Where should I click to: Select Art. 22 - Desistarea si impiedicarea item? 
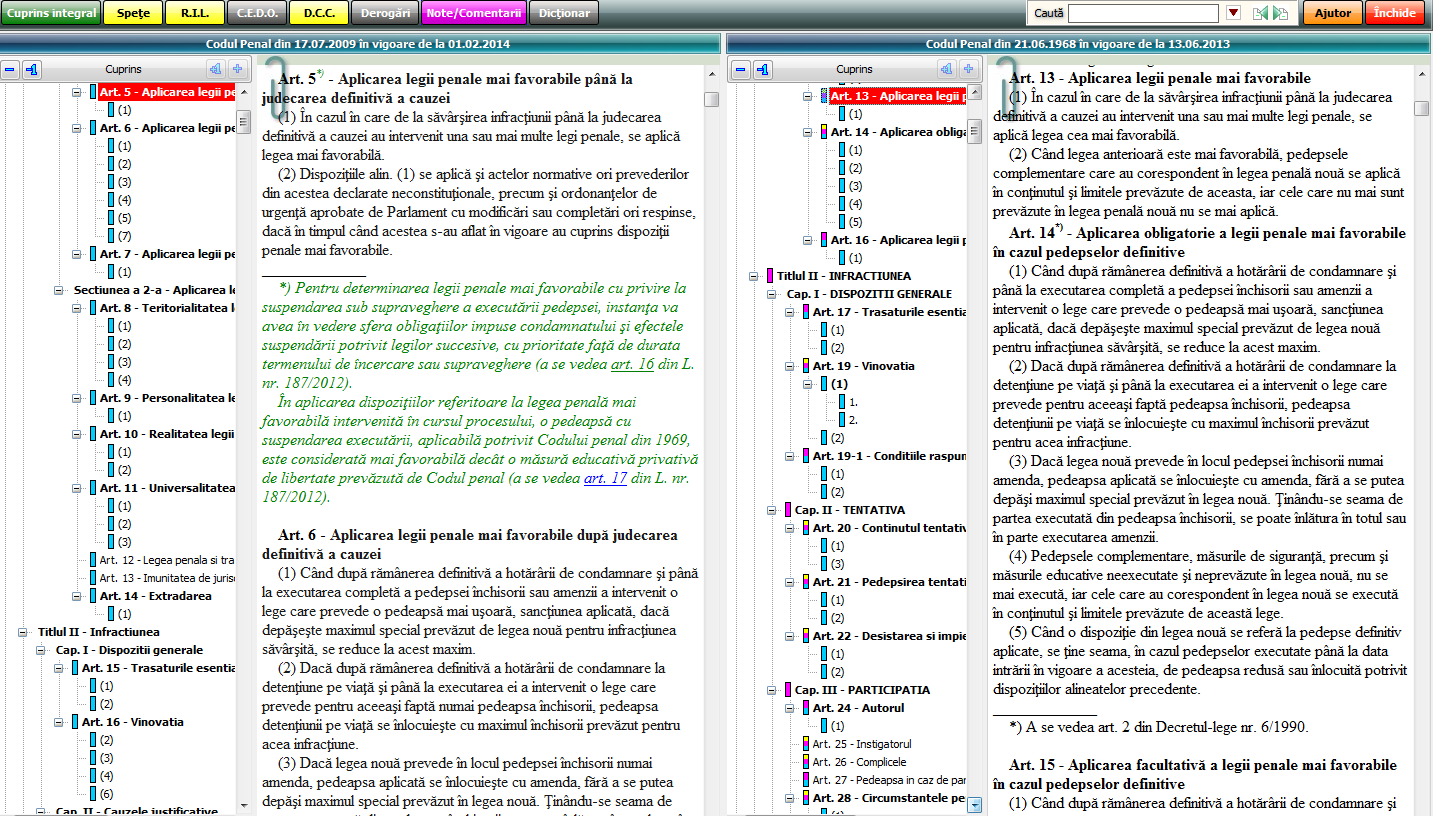click(x=889, y=636)
